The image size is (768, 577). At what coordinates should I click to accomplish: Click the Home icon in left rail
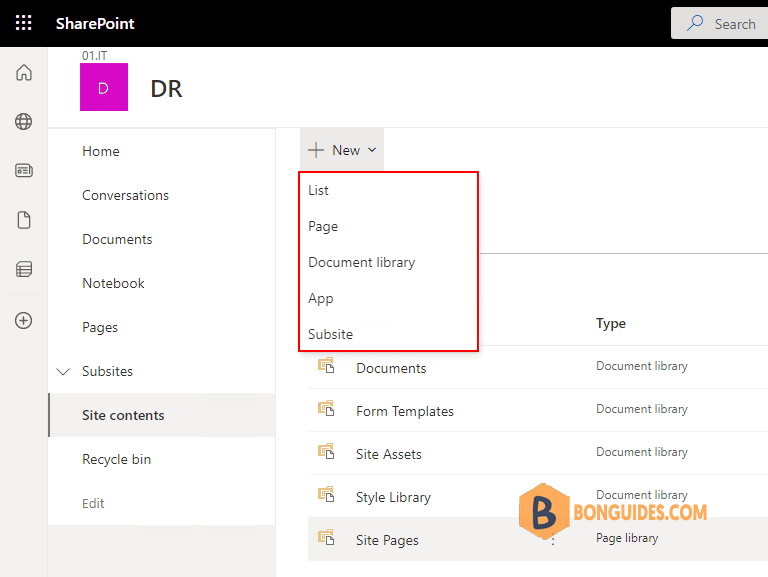[24, 72]
